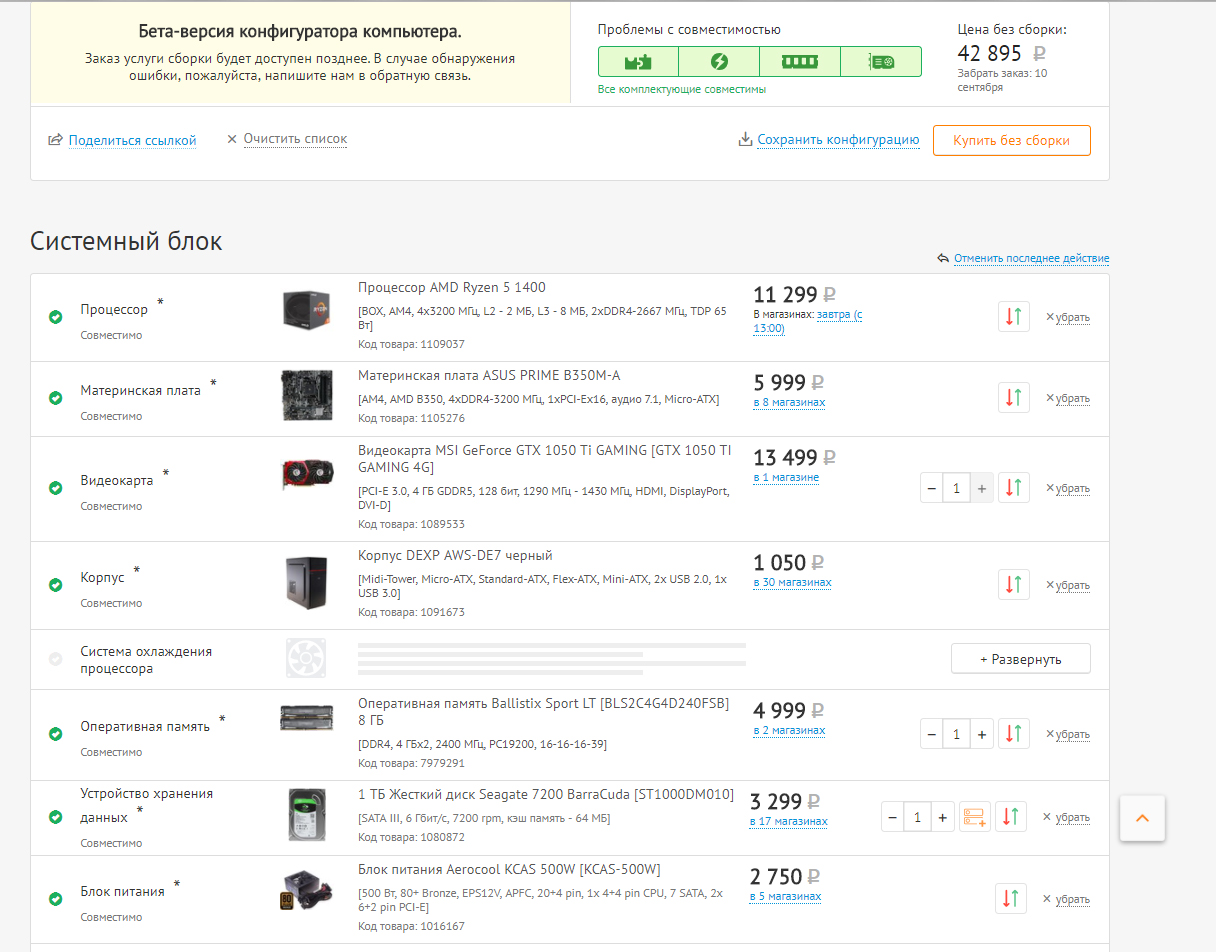Click the MSI video card thumbnail
The width and height of the screenshot is (1216, 952).
tap(307, 475)
